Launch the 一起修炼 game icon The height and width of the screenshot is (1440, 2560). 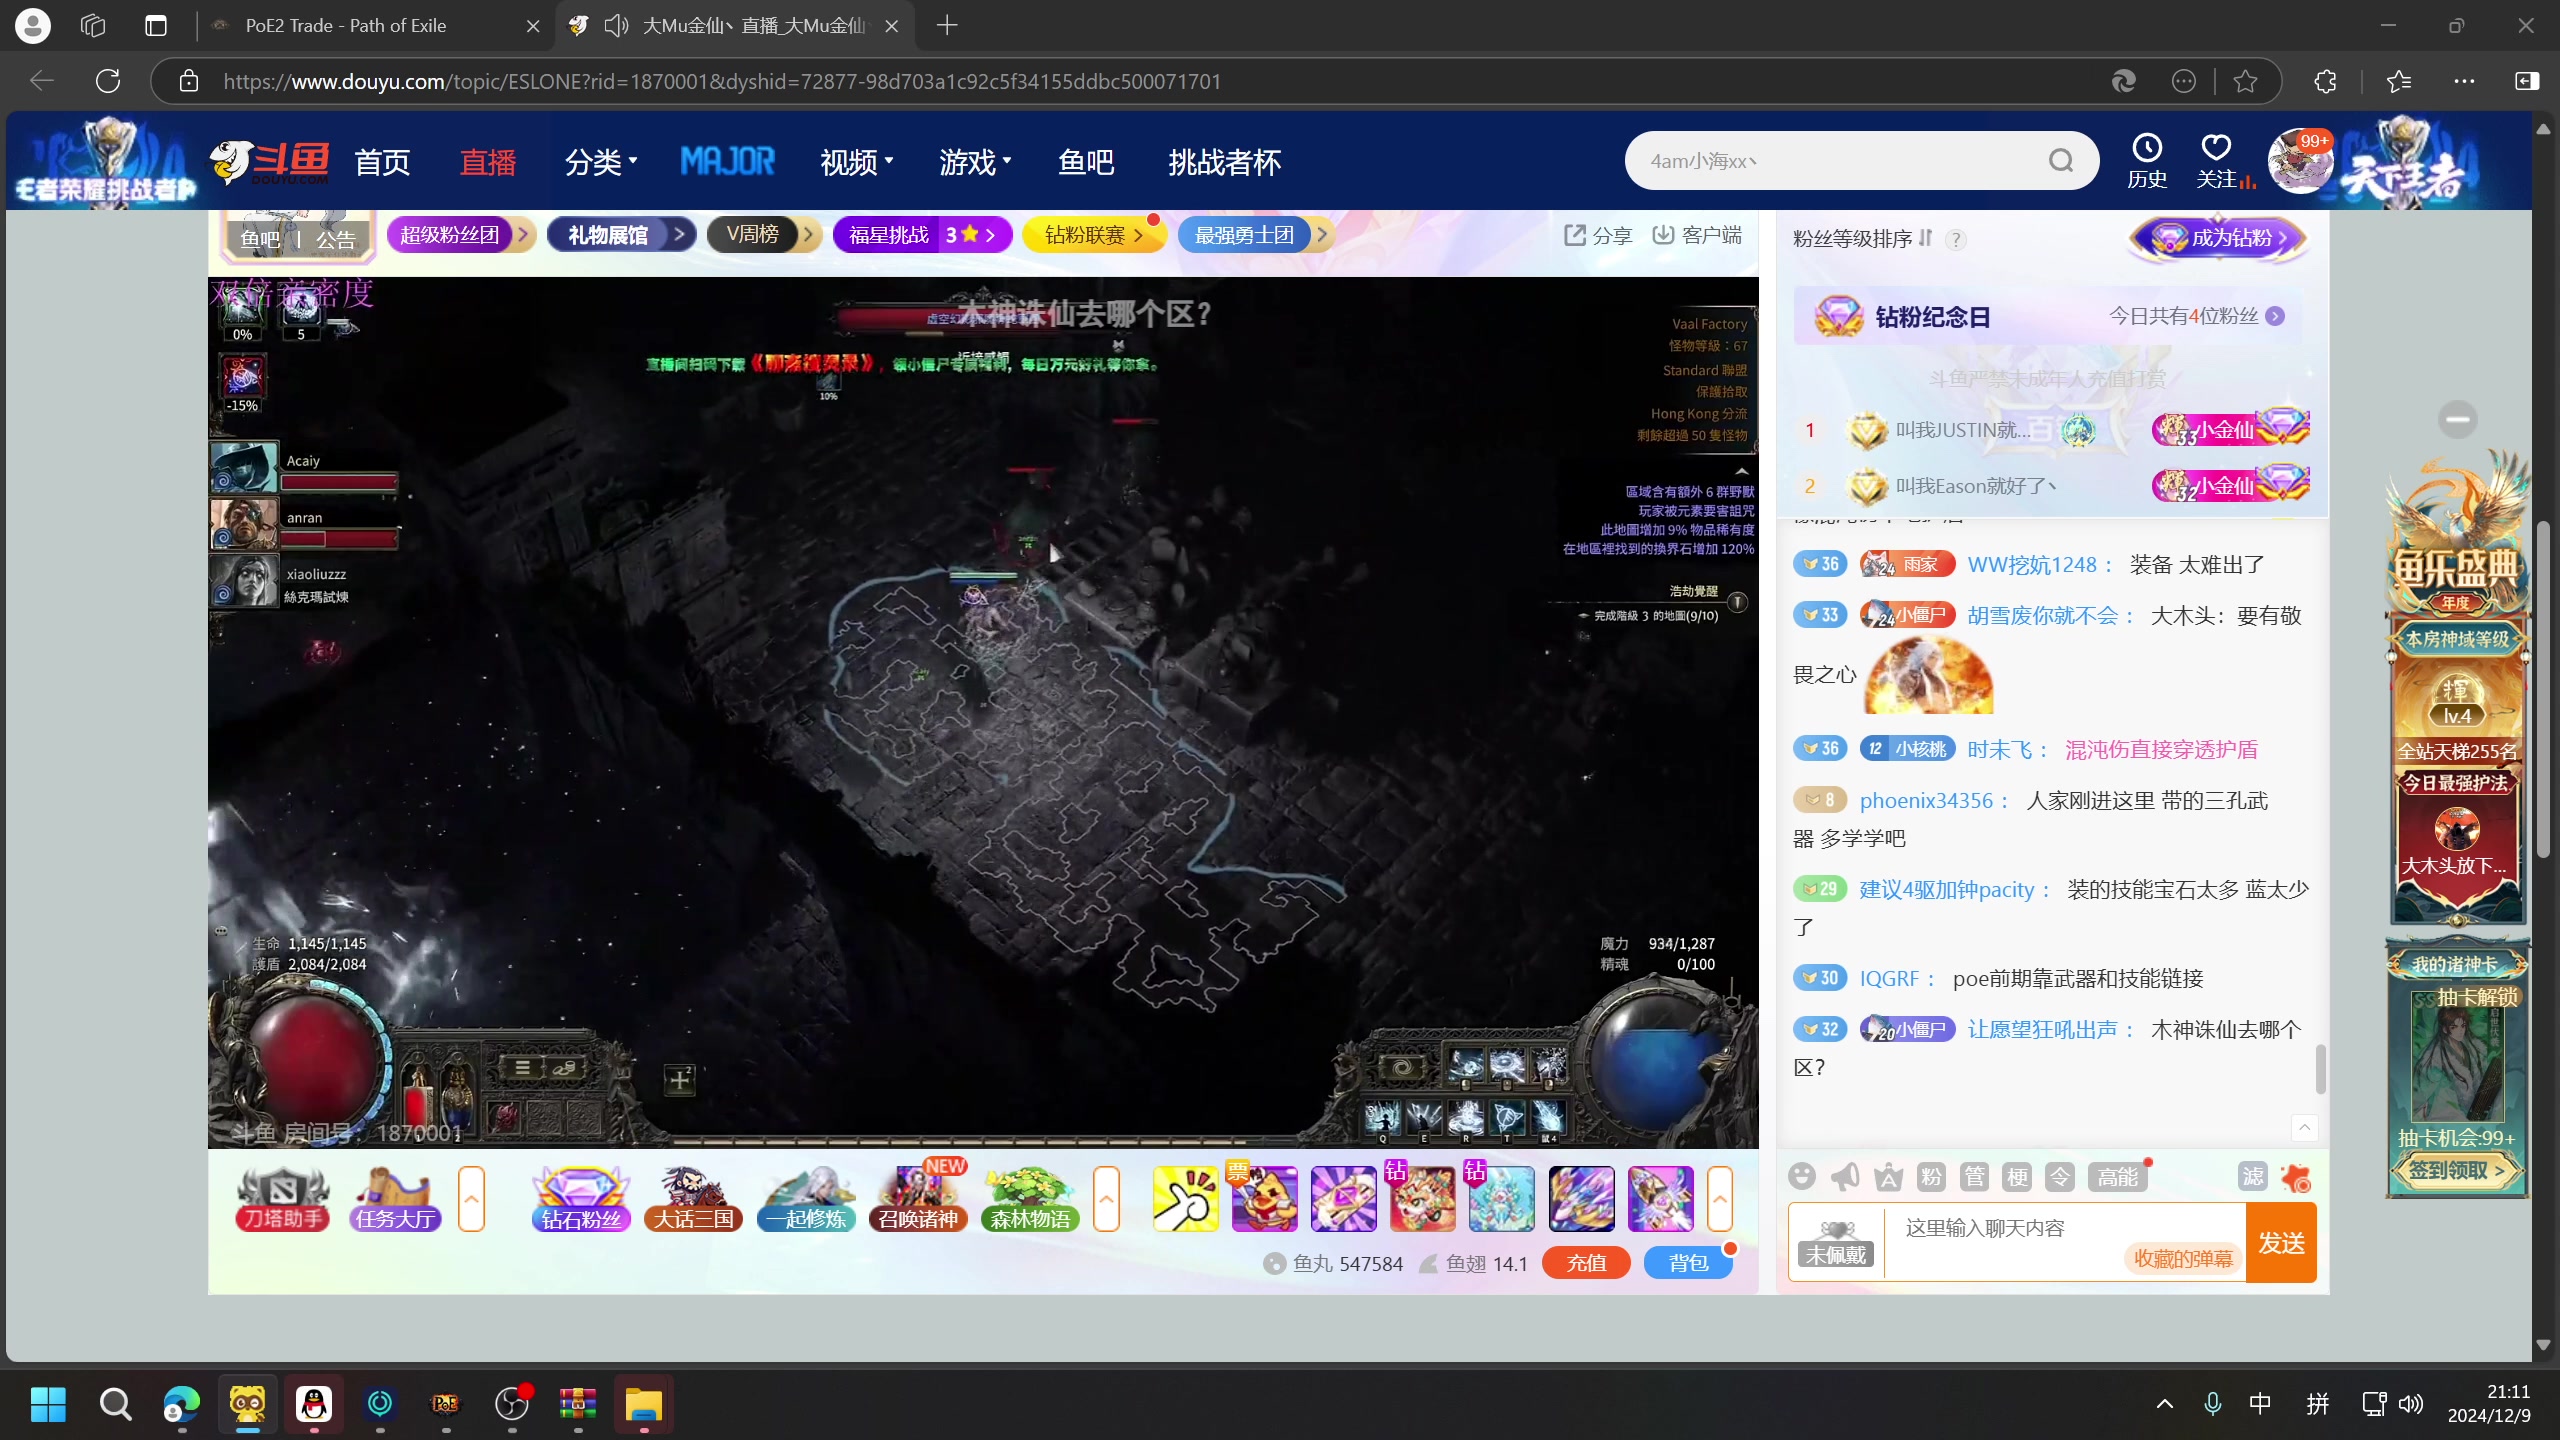point(806,1198)
